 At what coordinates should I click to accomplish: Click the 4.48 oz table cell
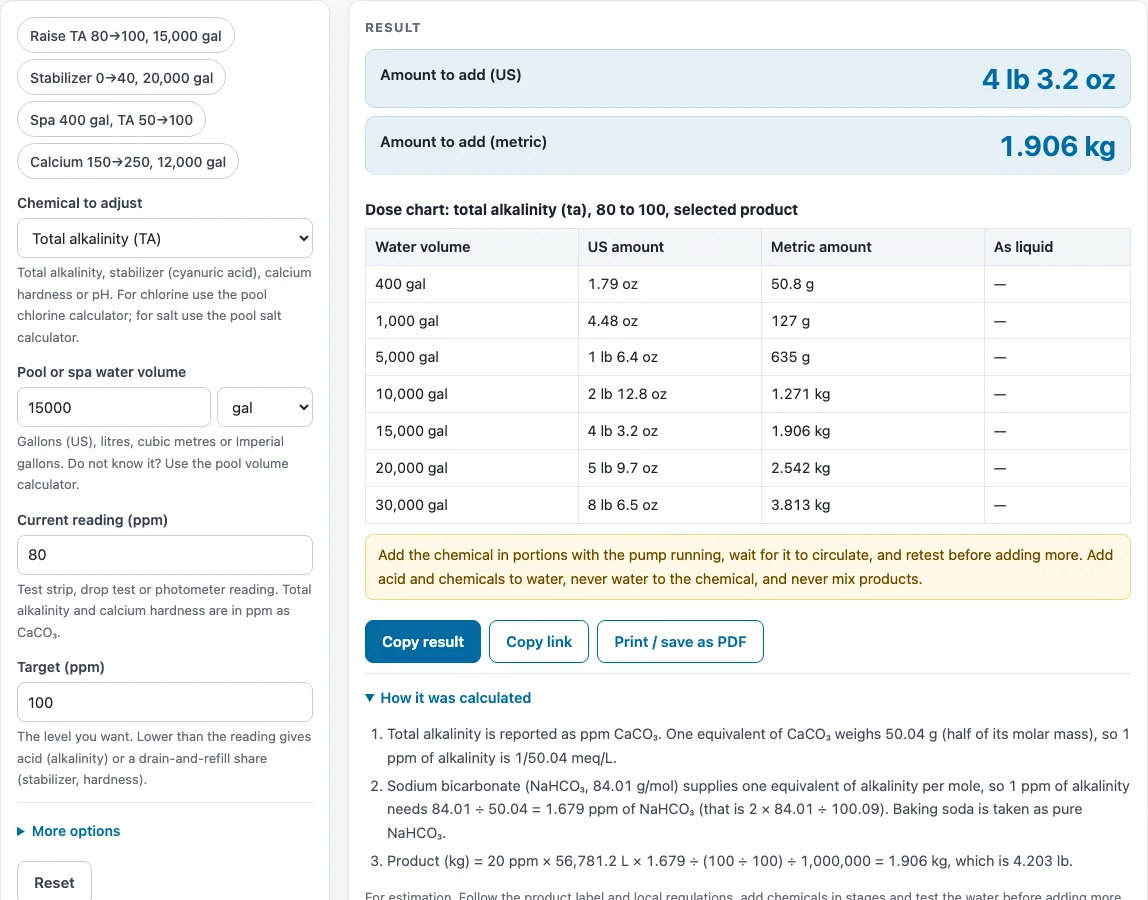pyautogui.click(x=670, y=321)
